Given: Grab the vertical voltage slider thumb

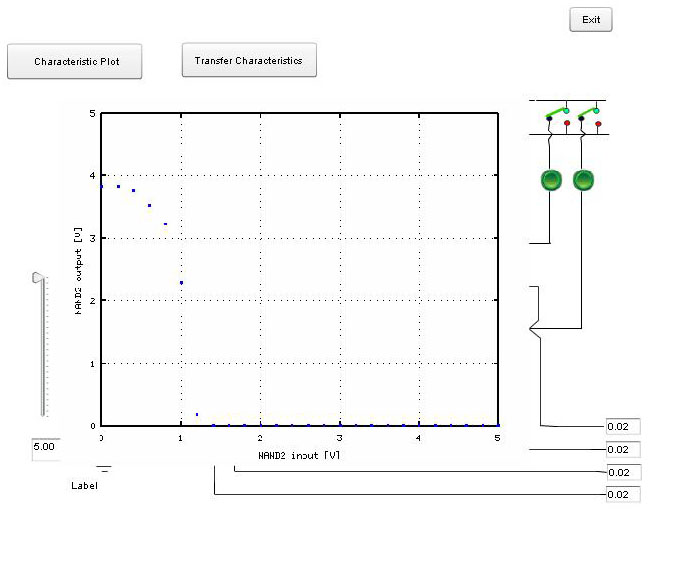Looking at the screenshot, I should click(x=38, y=278).
